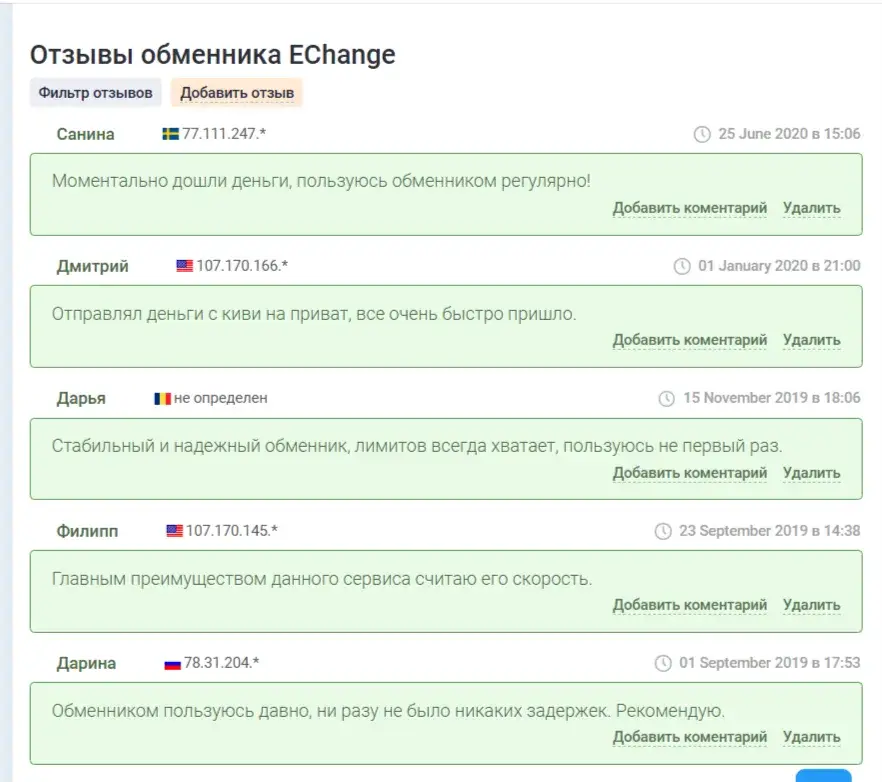Select reviewer name Дарья
The width and height of the screenshot is (882, 782).
tap(81, 398)
